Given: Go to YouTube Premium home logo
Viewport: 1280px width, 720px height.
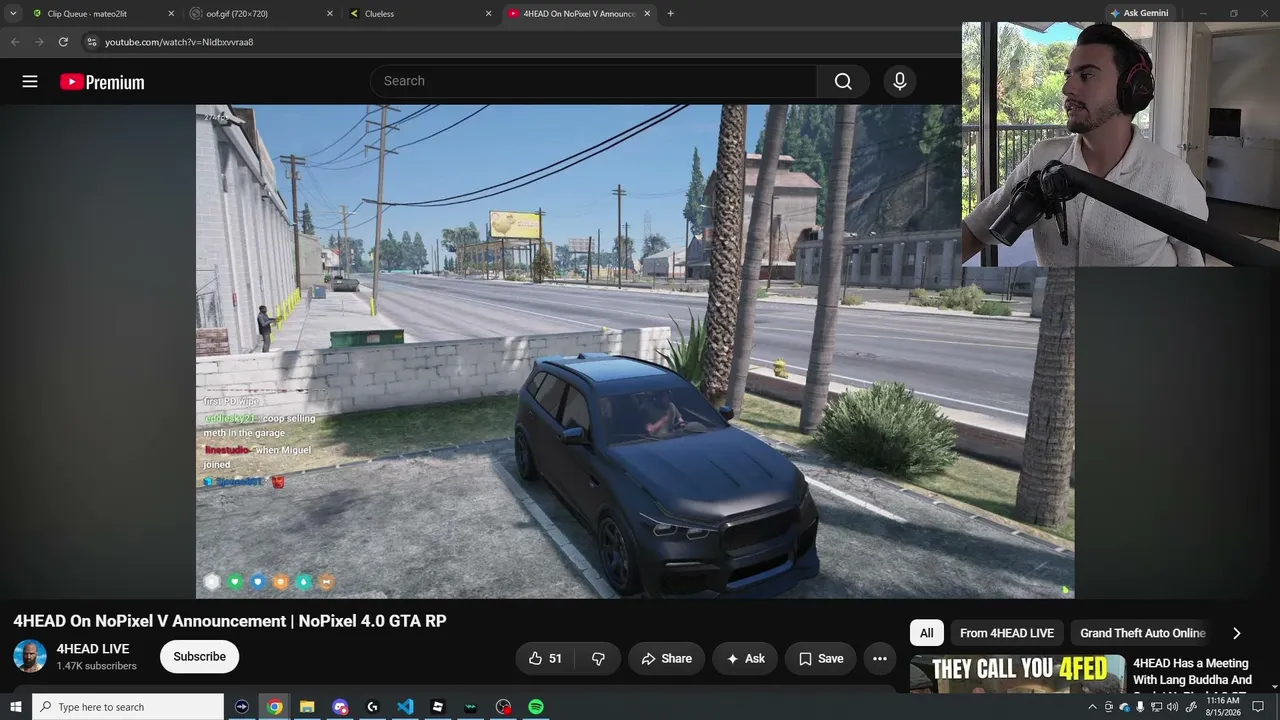Looking at the screenshot, I should pyautogui.click(x=102, y=82).
